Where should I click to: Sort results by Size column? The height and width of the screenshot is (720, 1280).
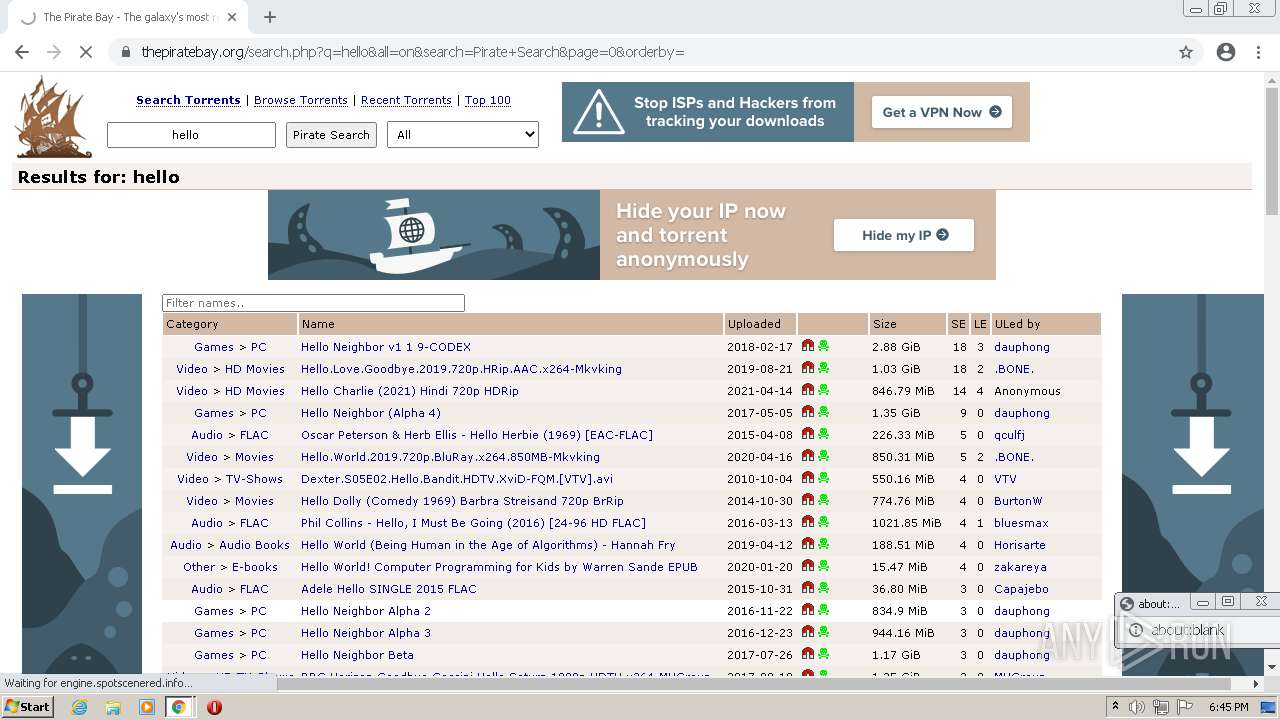coord(885,324)
